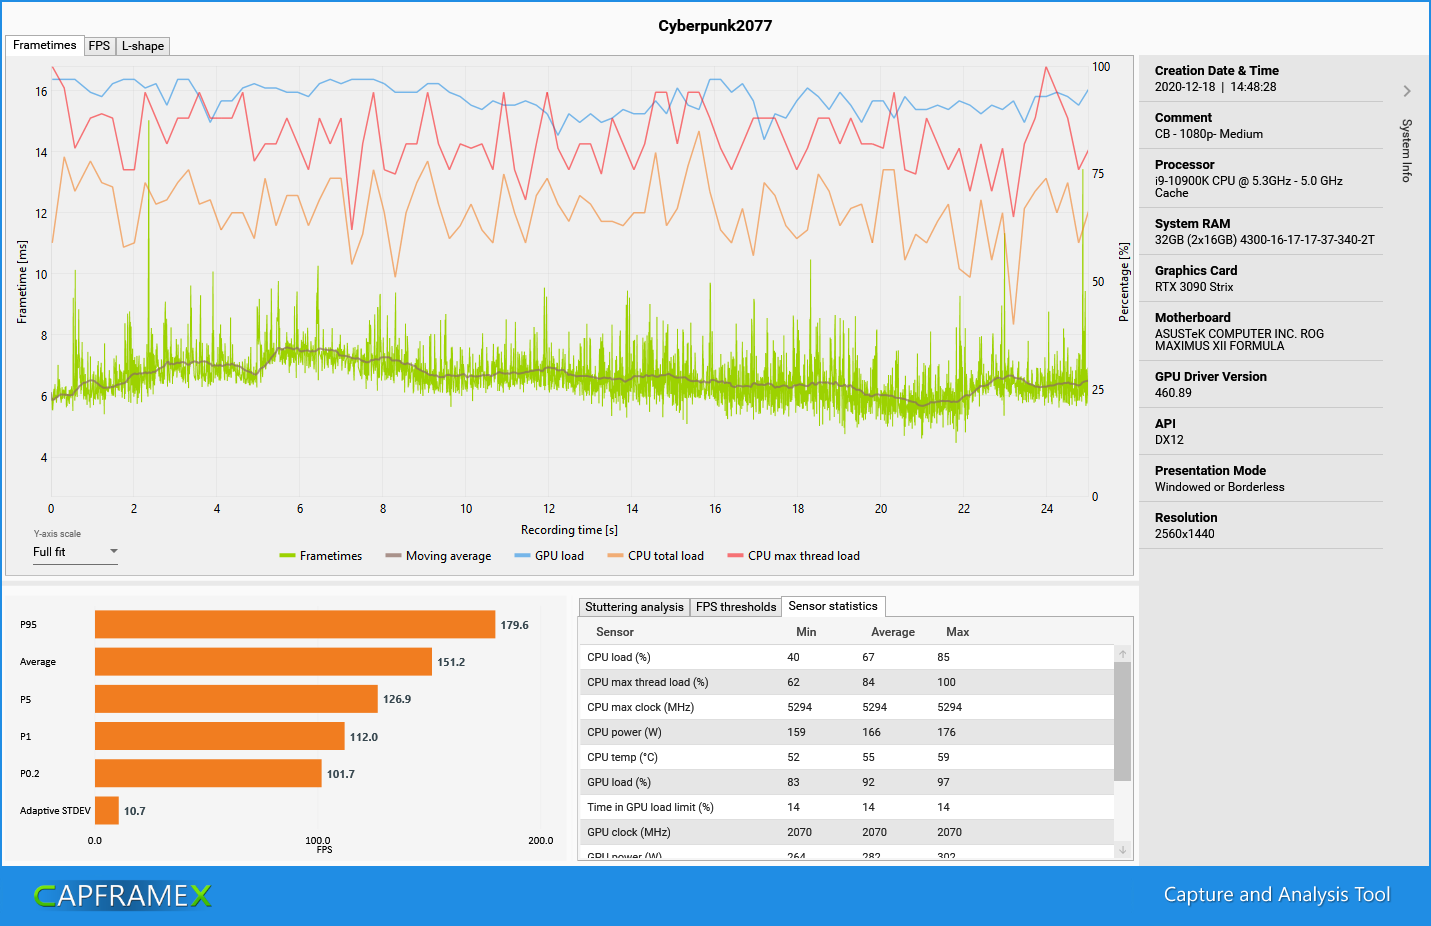The image size is (1431, 926).
Task: Click the Sensor column header
Action: [x=615, y=632]
